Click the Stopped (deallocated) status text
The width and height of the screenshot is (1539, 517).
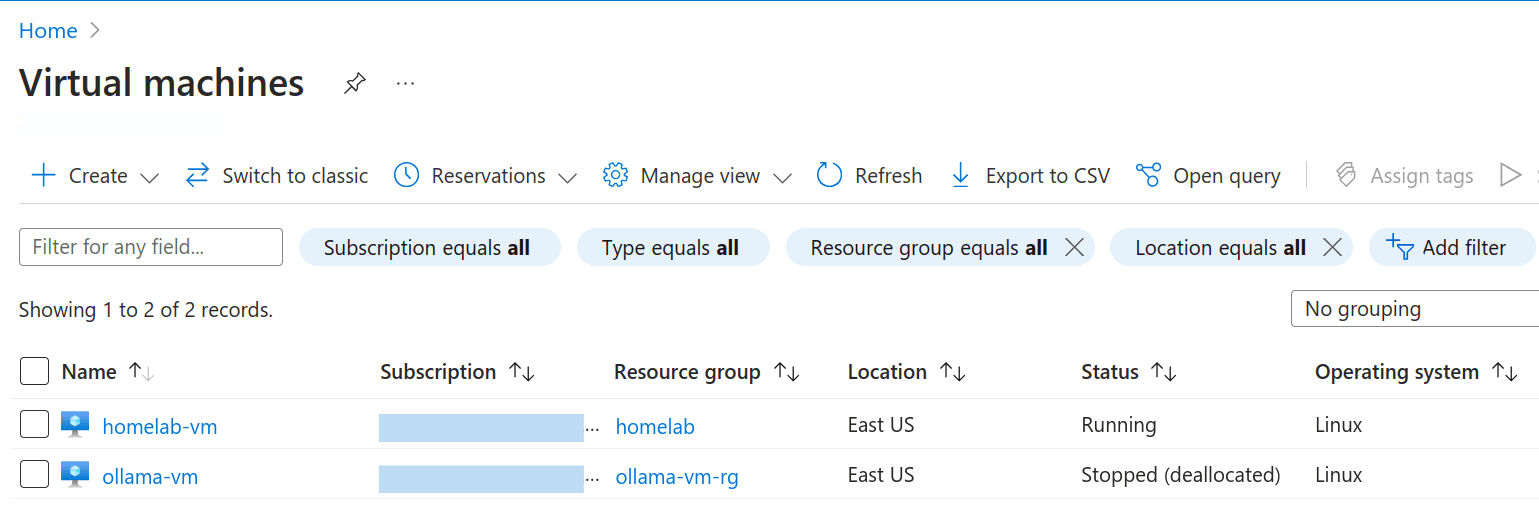1181,475
